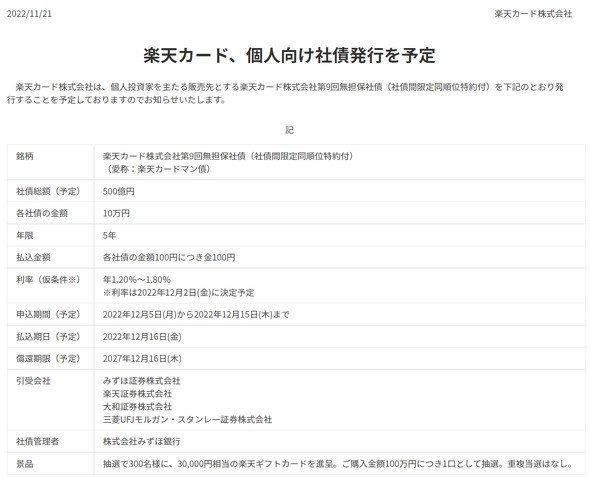Click the 愛称:楽天カードマン債 text
This screenshot has height=478, width=590.
(157, 169)
